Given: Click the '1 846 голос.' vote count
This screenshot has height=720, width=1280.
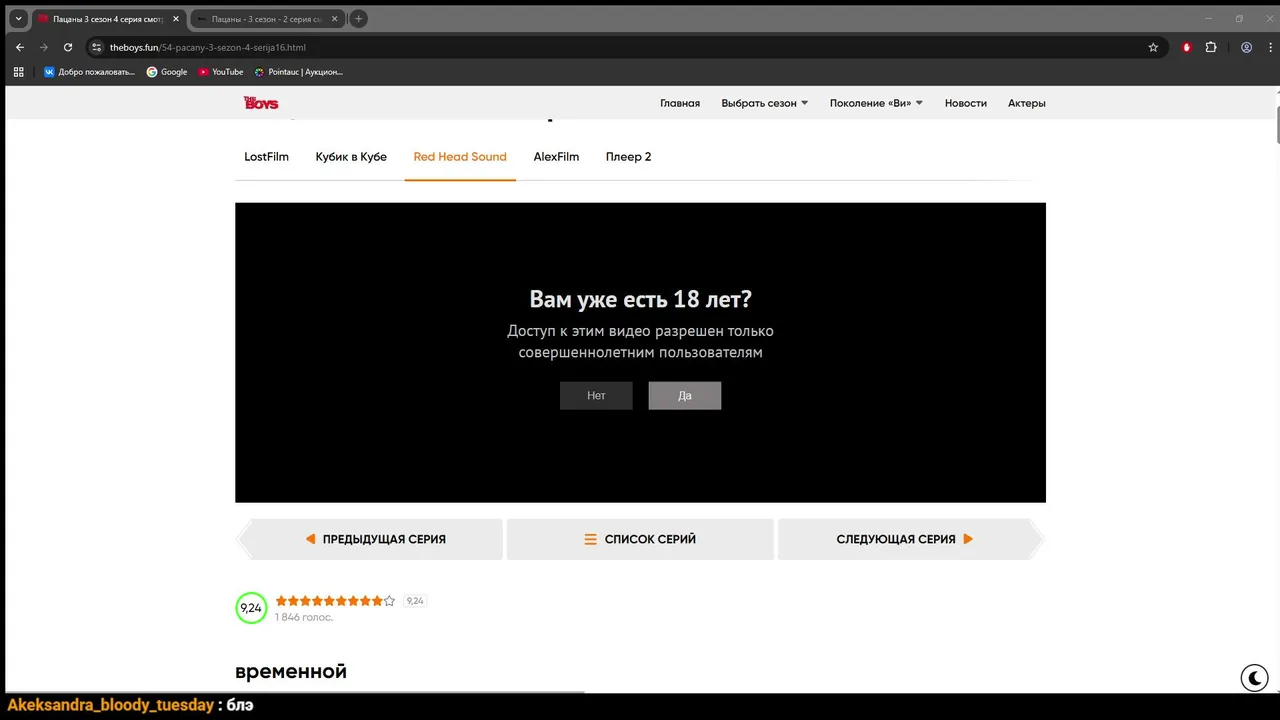Looking at the screenshot, I should (304, 618).
